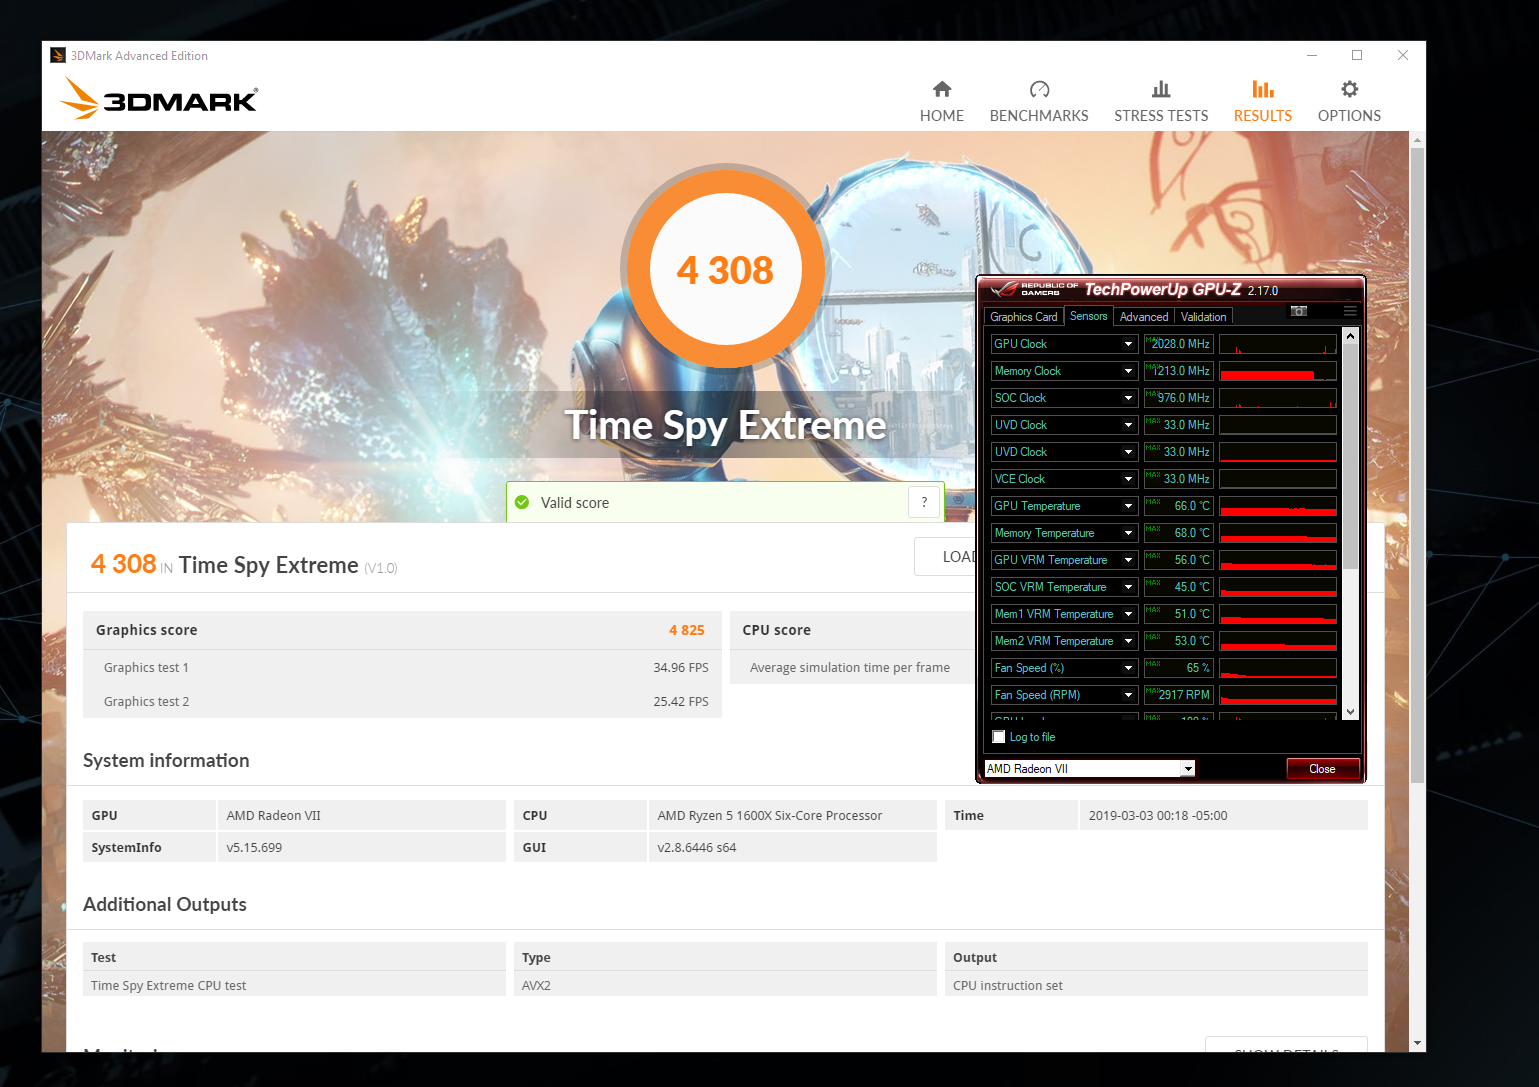Open the GPU Clock sensor dropdown
This screenshot has height=1087, width=1539.
coord(1128,344)
